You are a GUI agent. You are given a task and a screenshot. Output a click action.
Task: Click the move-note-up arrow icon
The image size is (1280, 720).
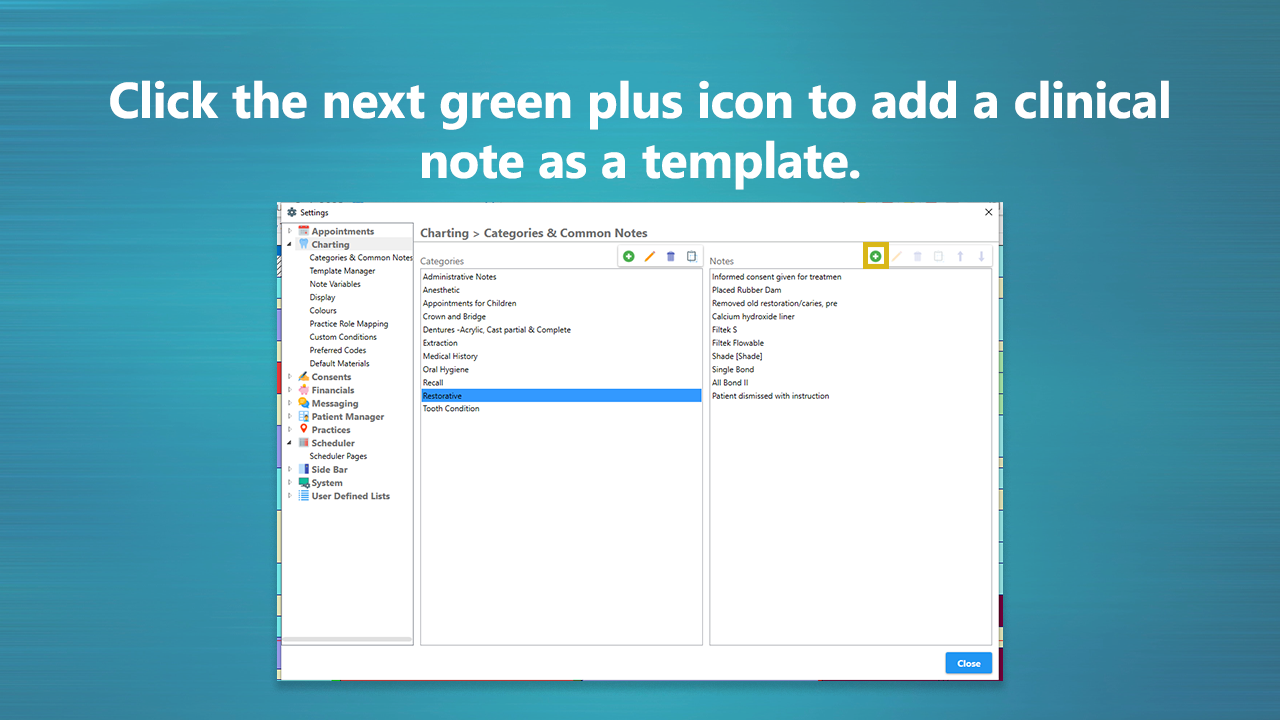(959, 256)
